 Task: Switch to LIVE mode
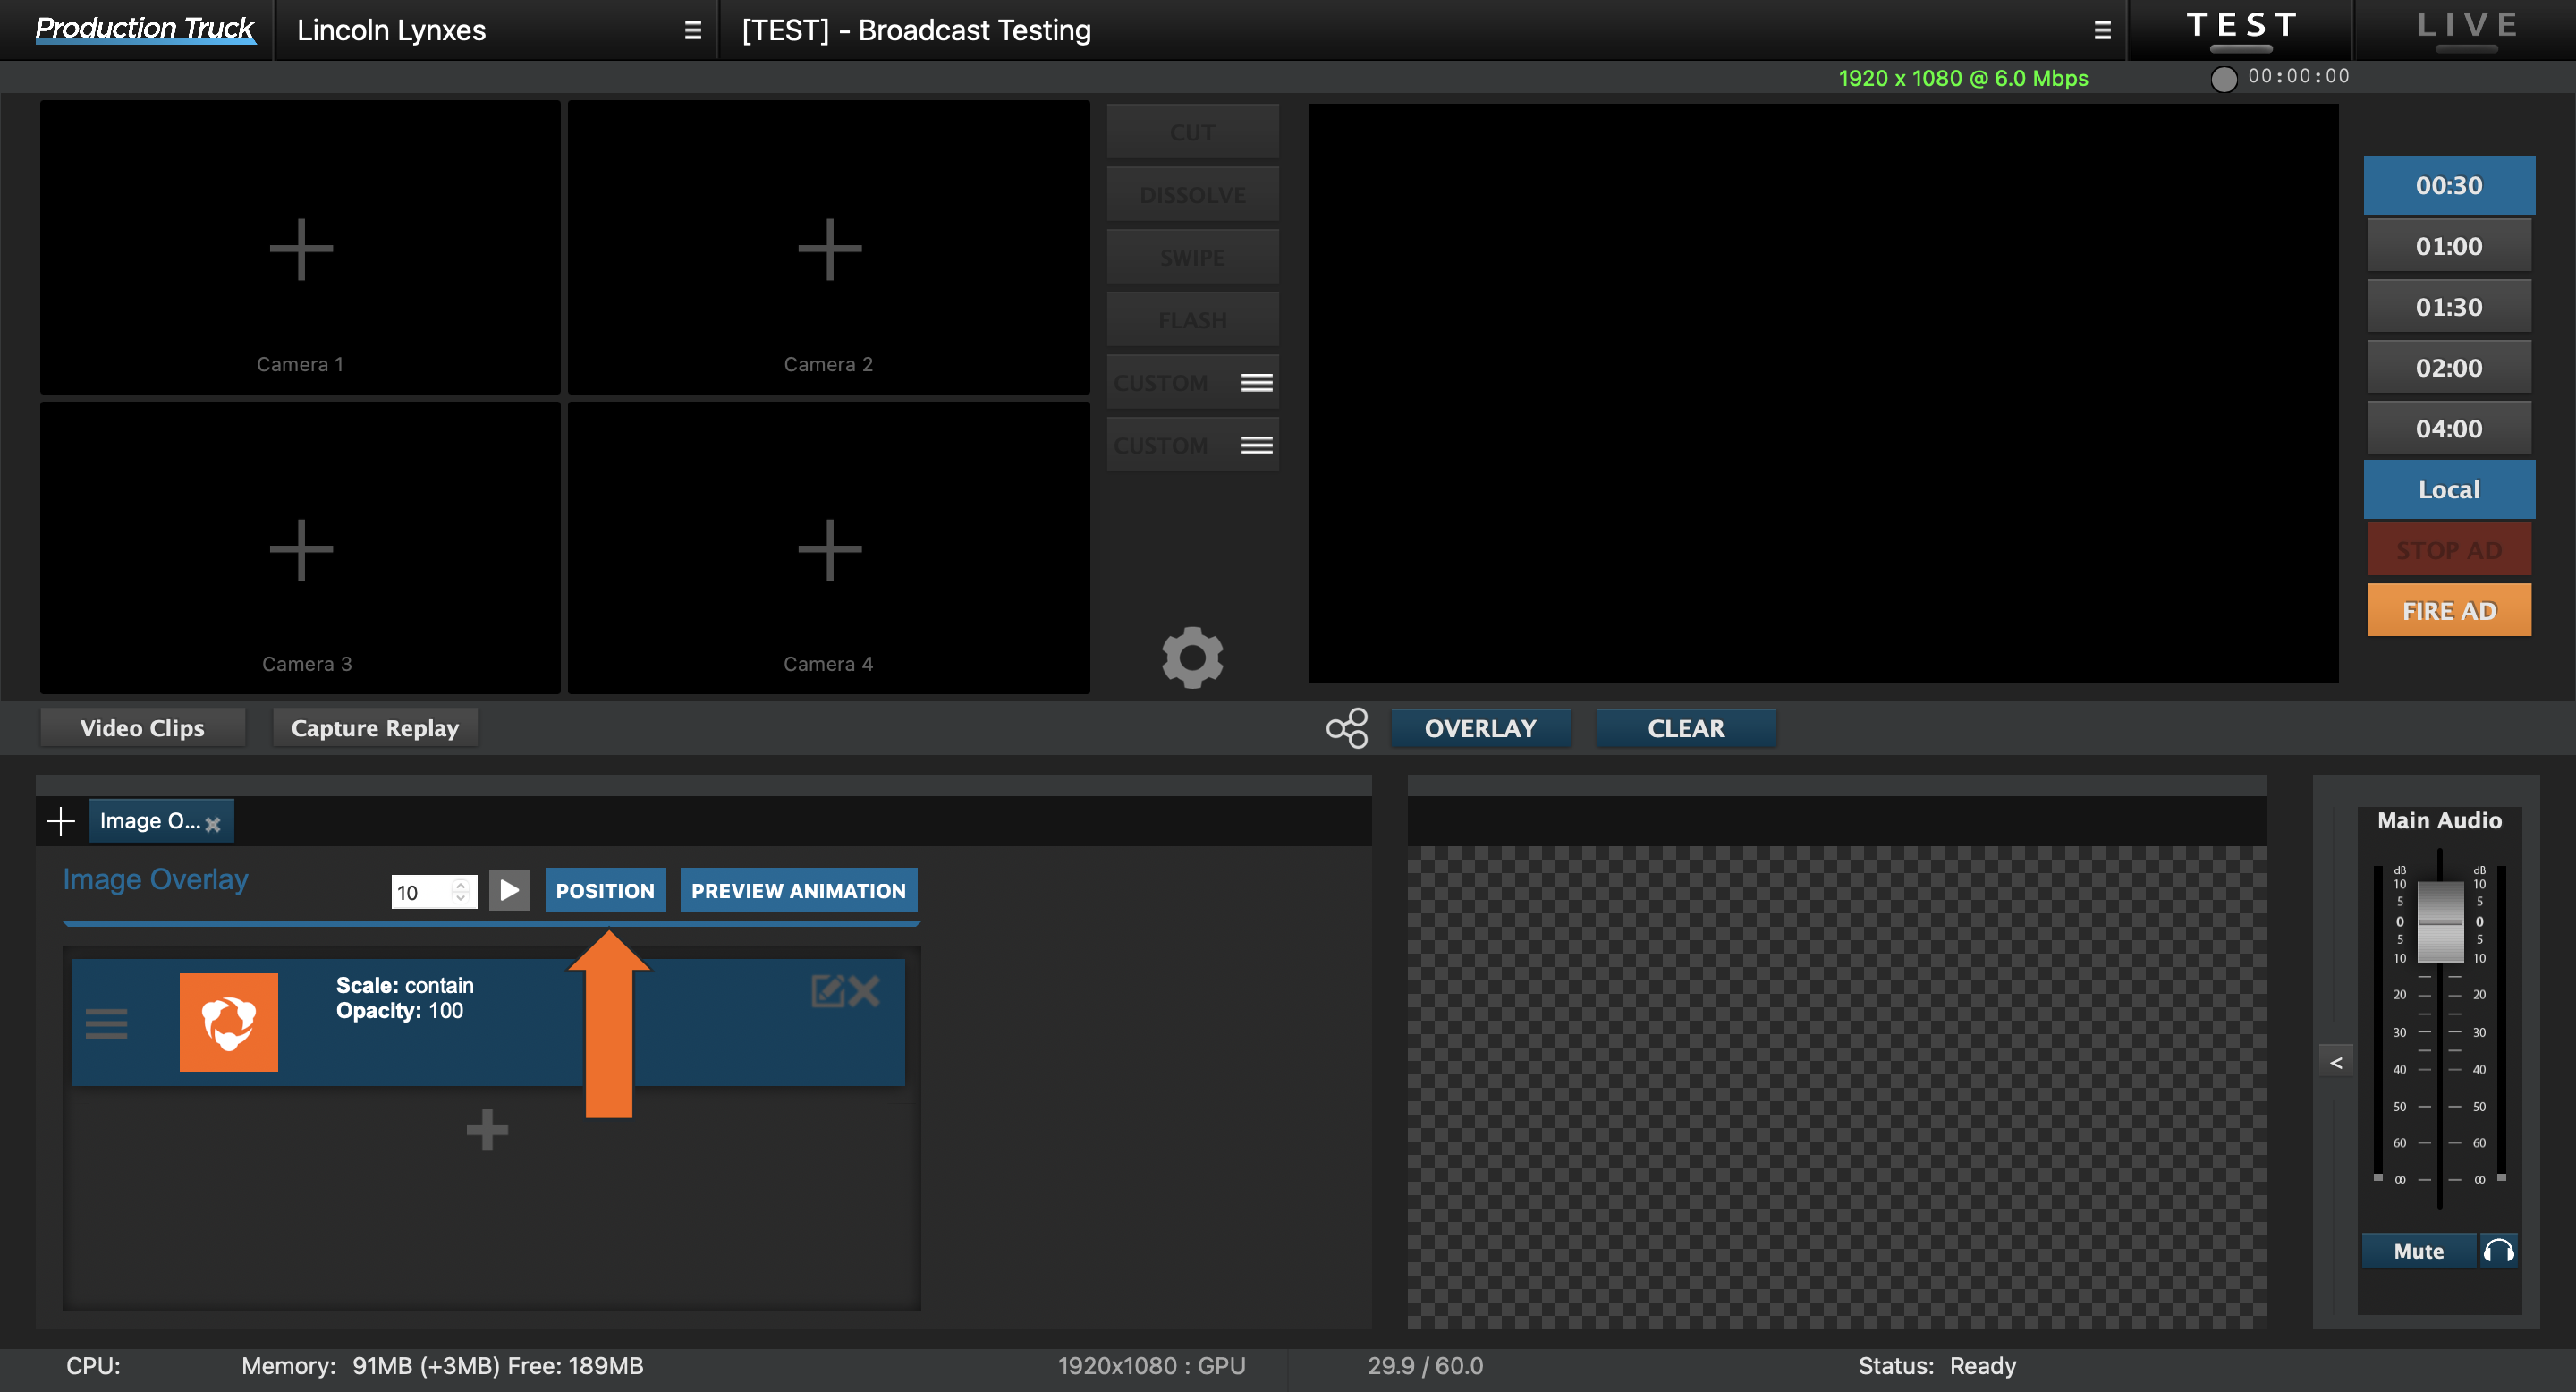click(2466, 29)
